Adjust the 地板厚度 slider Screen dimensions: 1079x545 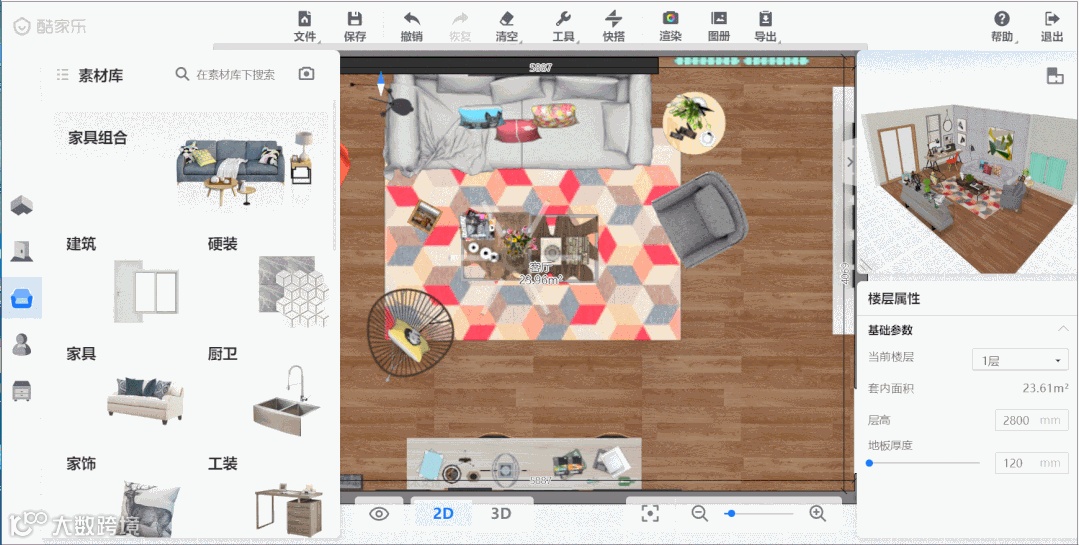click(923, 463)
